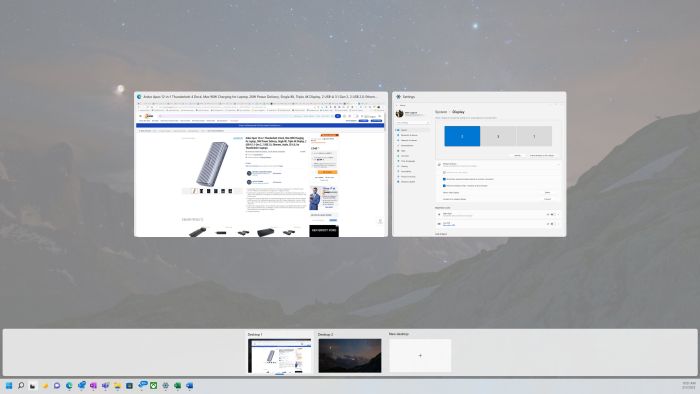Click the Task View taskbar icon
The width and height of the screenshot is (700, 394).
tap(33, 386)
